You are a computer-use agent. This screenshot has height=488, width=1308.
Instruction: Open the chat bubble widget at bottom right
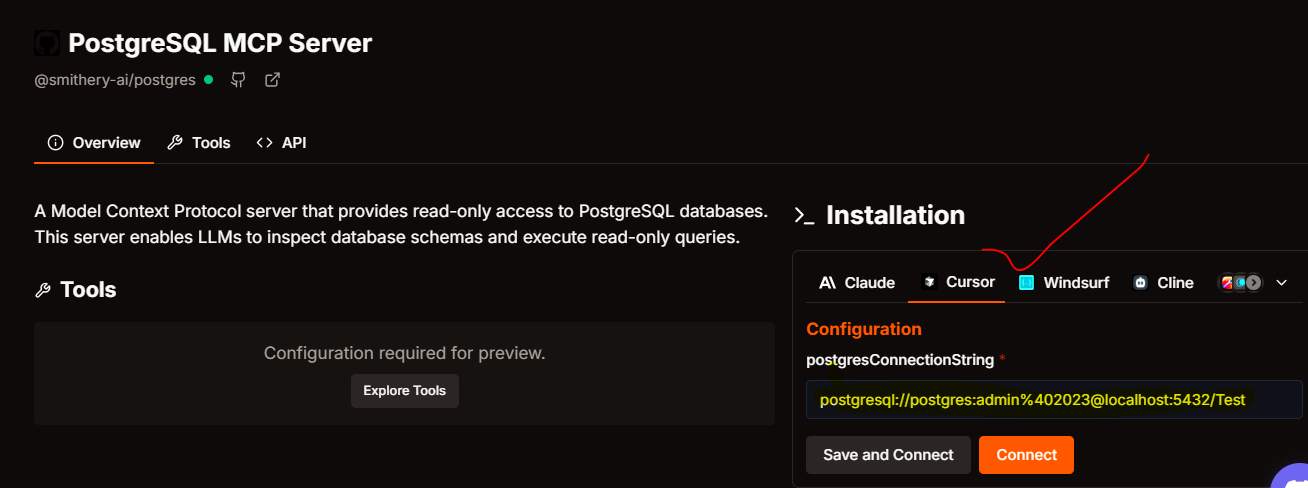tap(1290, 476)
